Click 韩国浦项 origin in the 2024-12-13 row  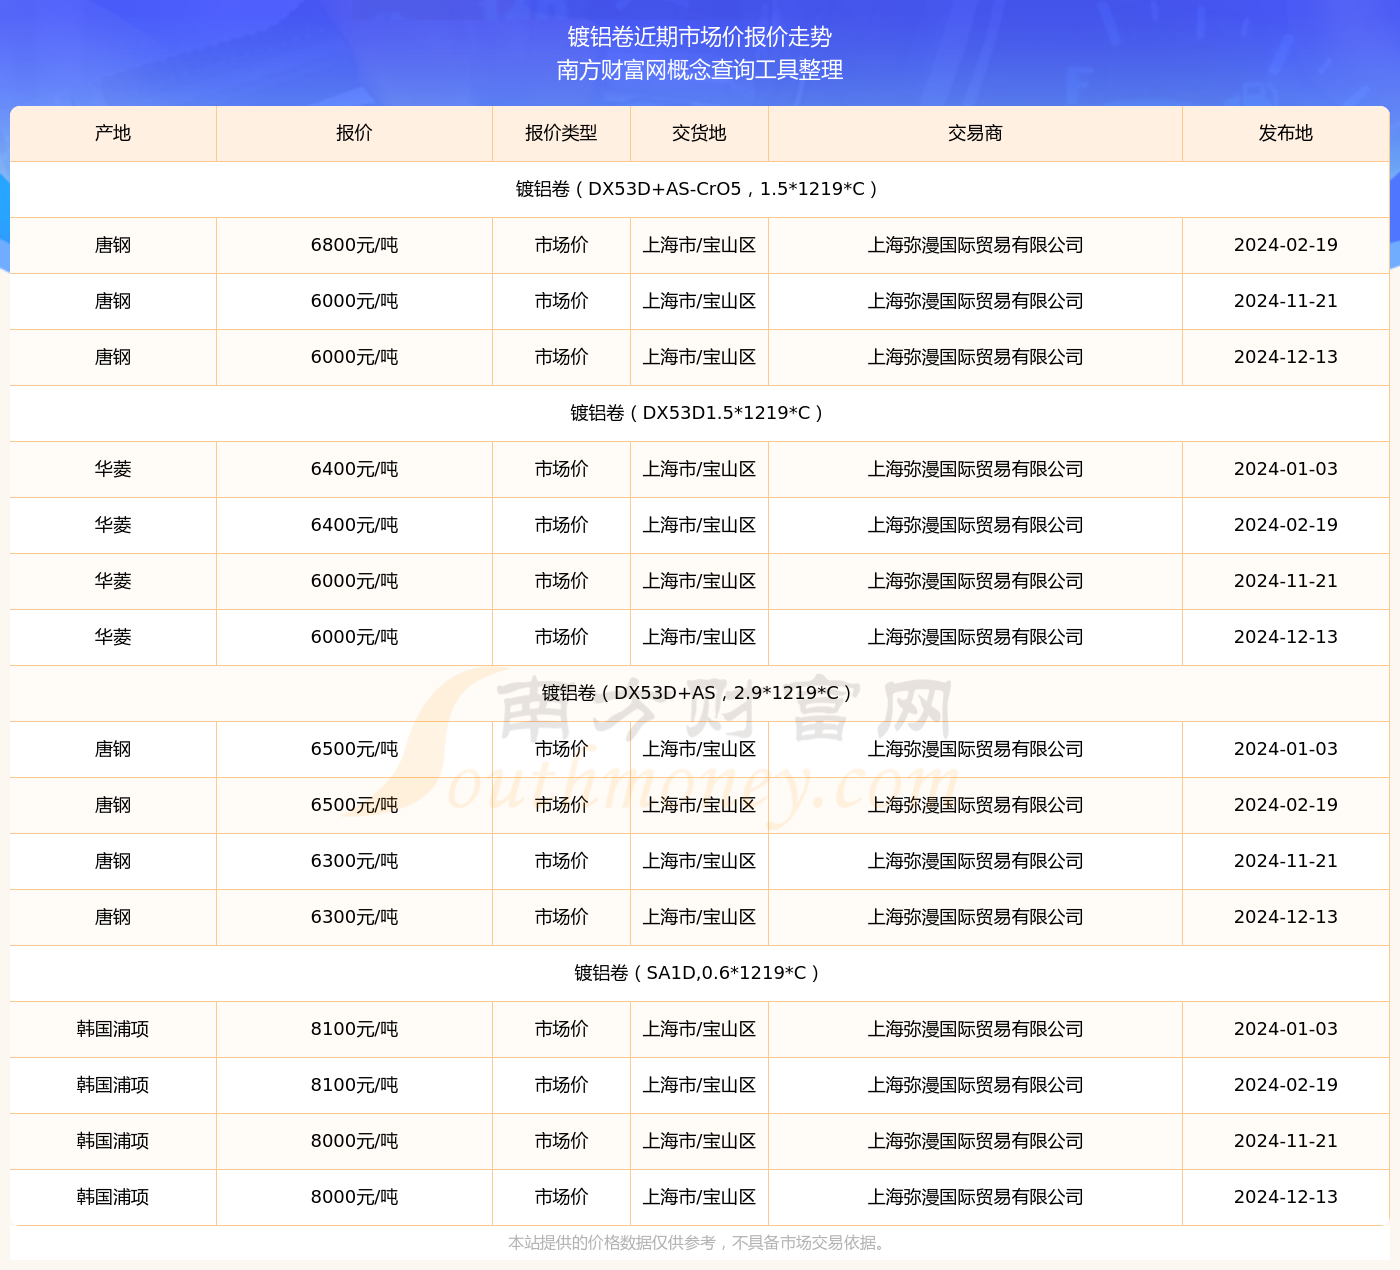coord(113,1197)
